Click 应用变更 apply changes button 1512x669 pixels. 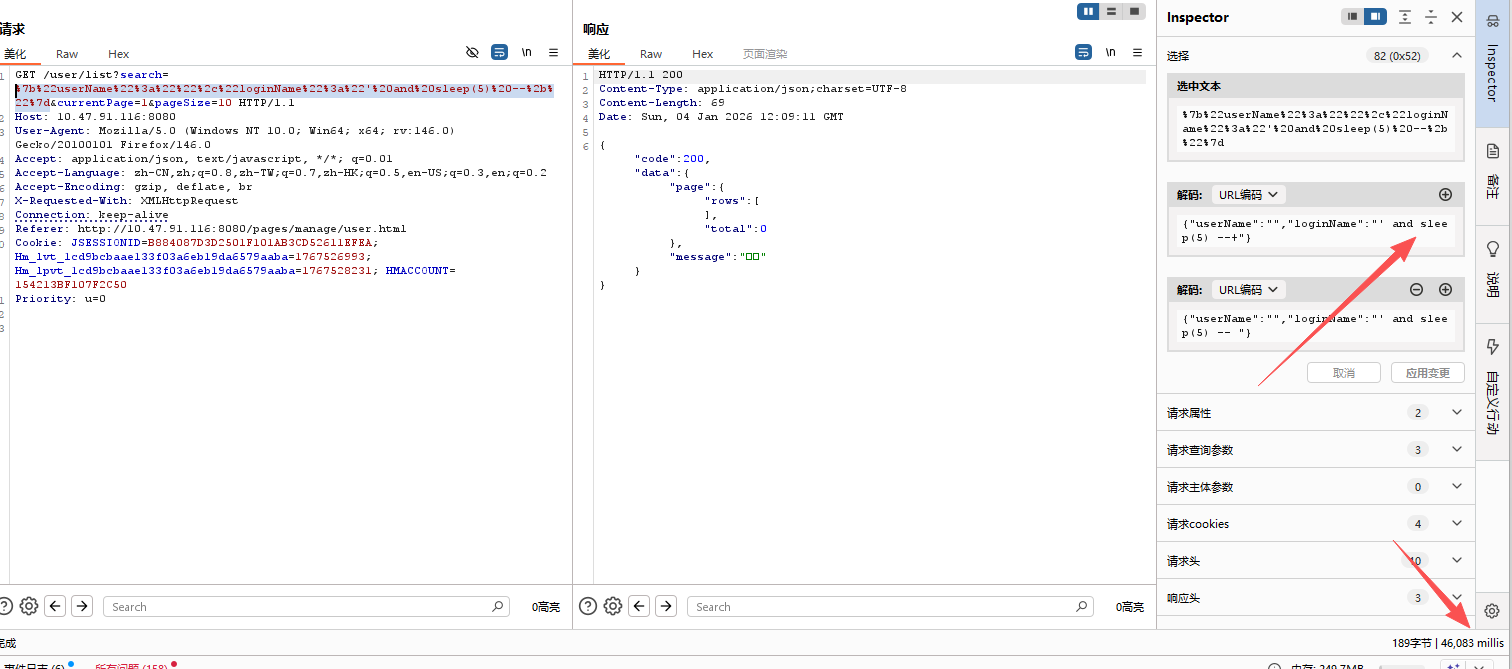[1427, 373]
